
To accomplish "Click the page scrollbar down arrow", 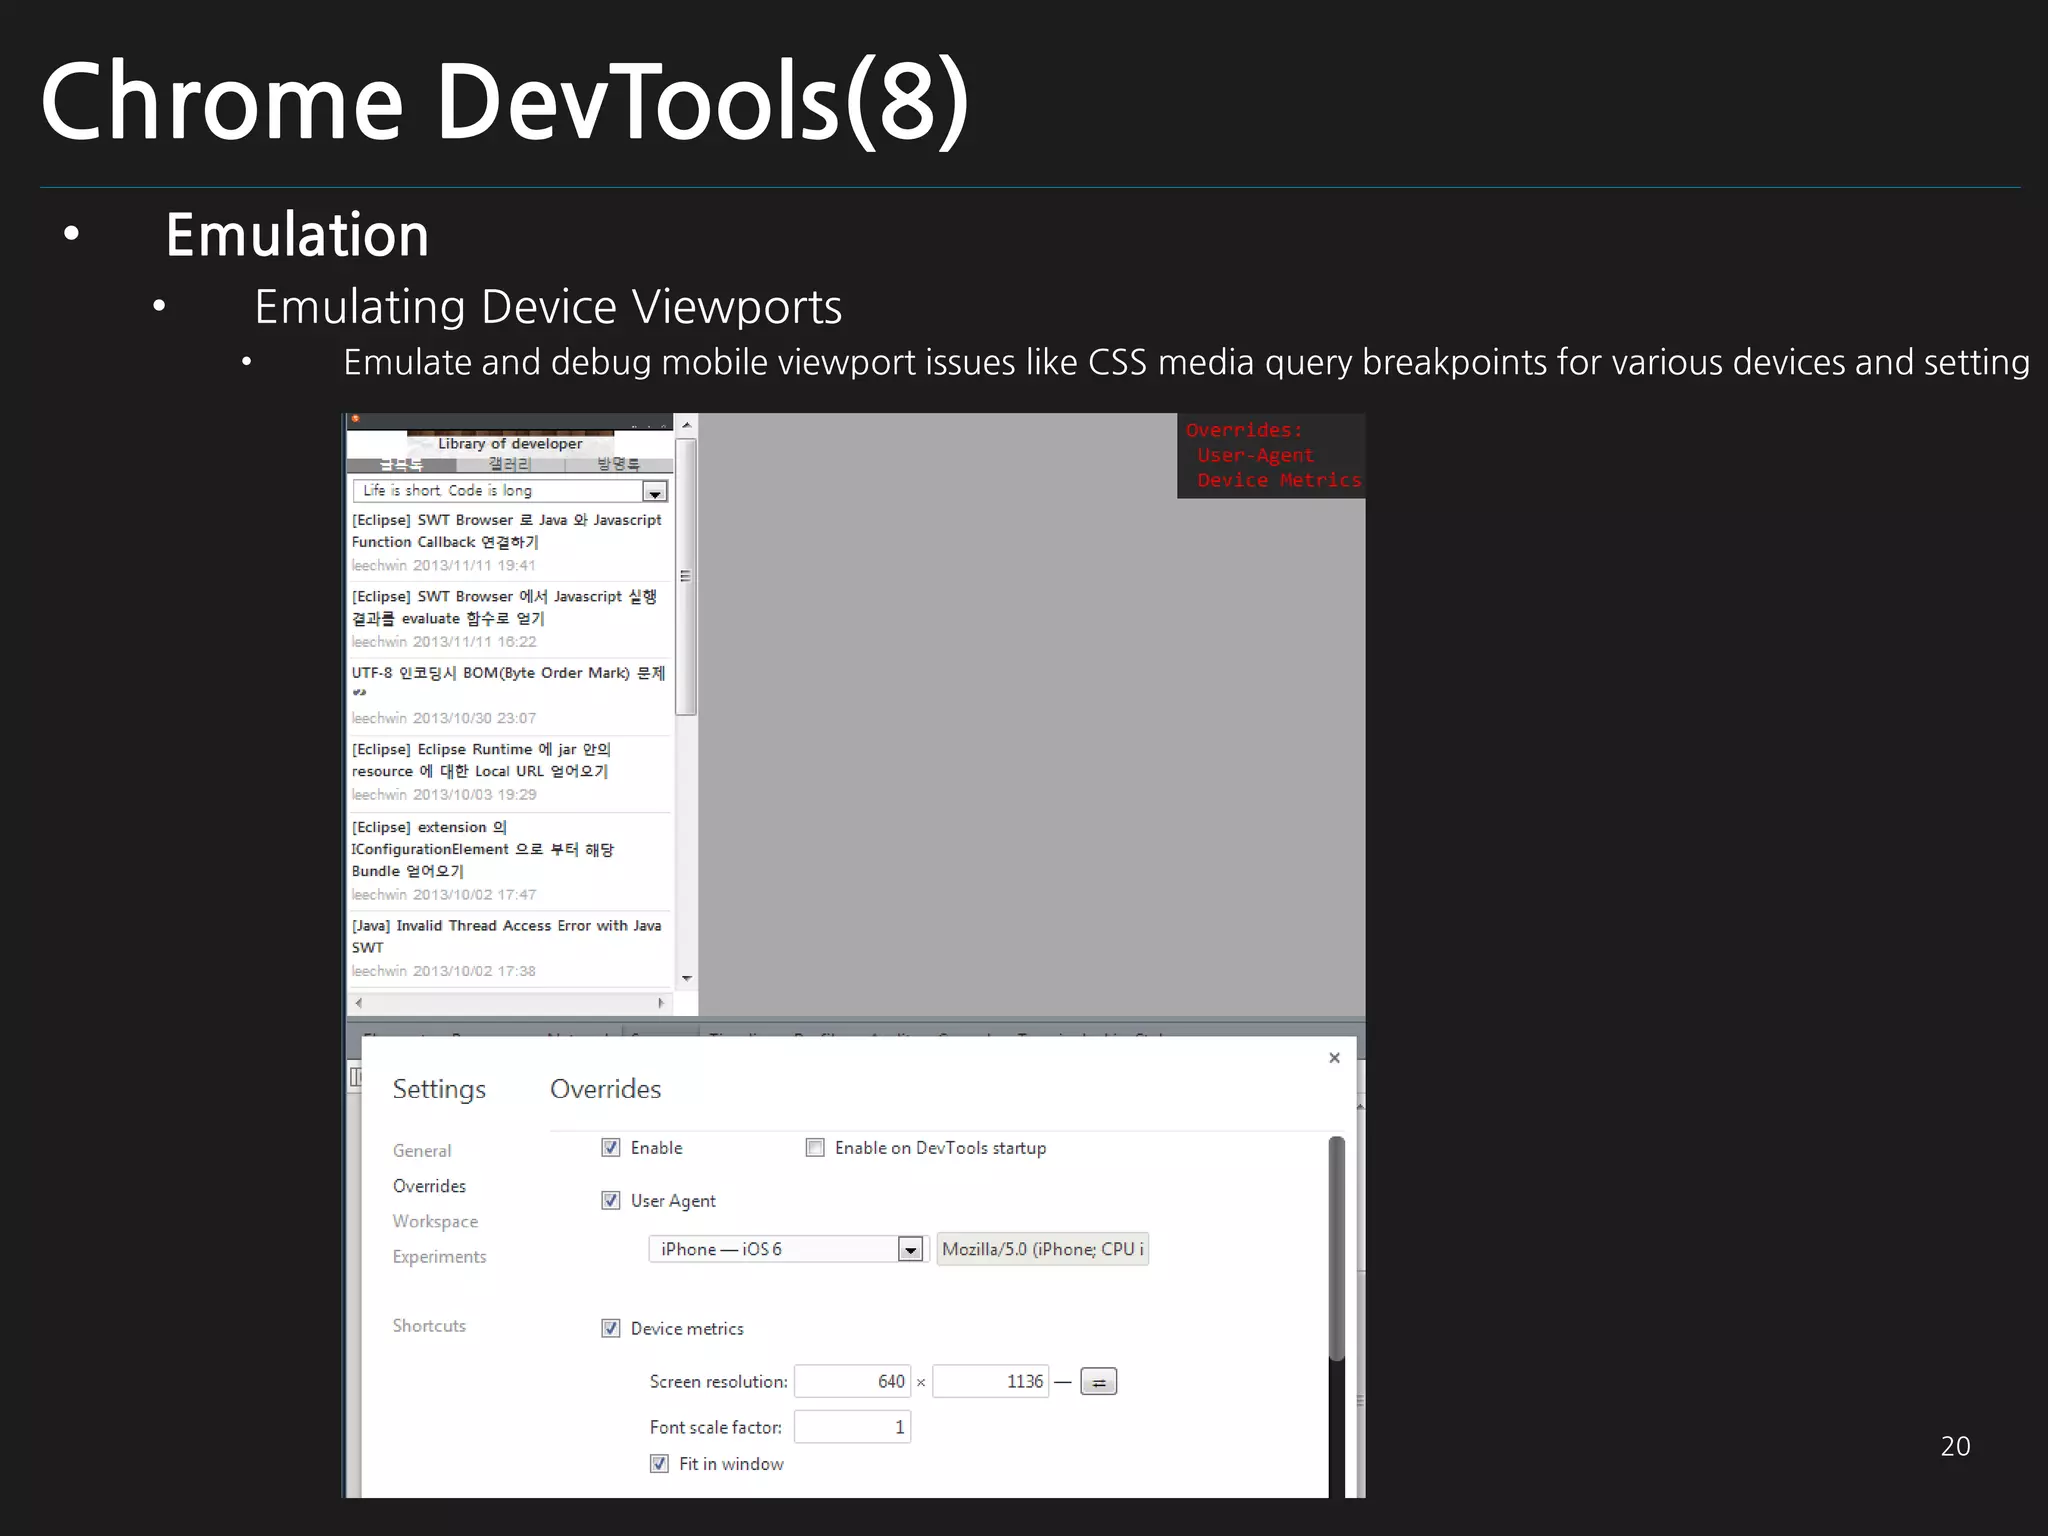I will [686, 978].
